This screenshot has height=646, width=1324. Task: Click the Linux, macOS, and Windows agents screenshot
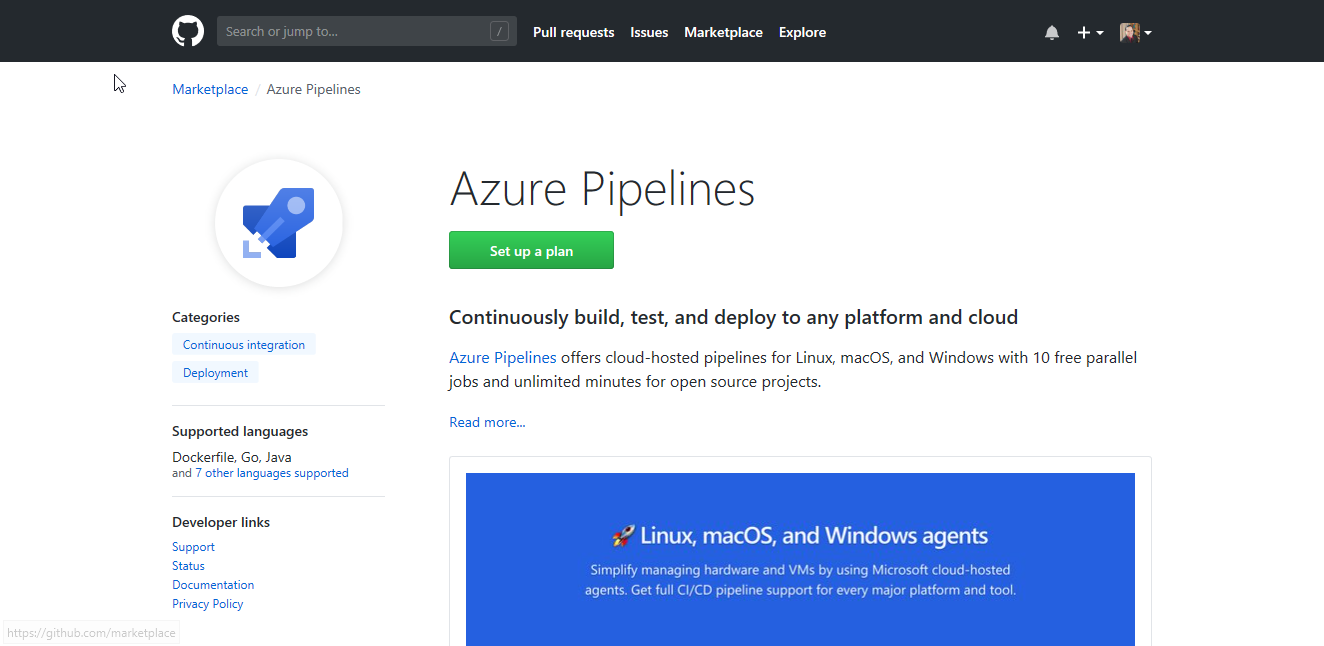click(x=800, y=559)
